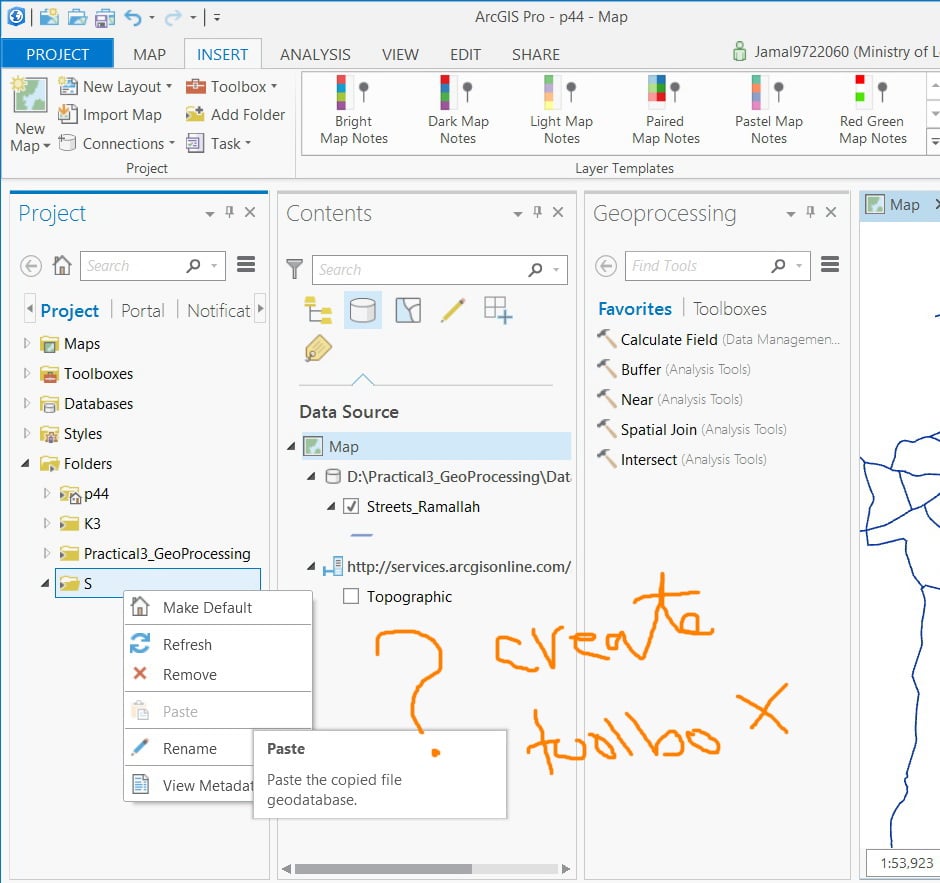
Task: Switch to List By Labeling tag icon
Action: (318, 348)
